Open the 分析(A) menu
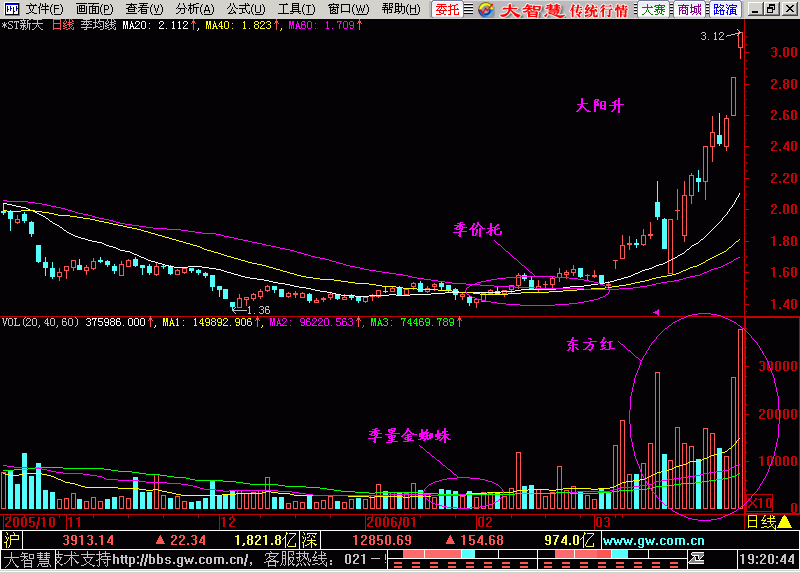 pyautogui.click(x=194, y=9)
